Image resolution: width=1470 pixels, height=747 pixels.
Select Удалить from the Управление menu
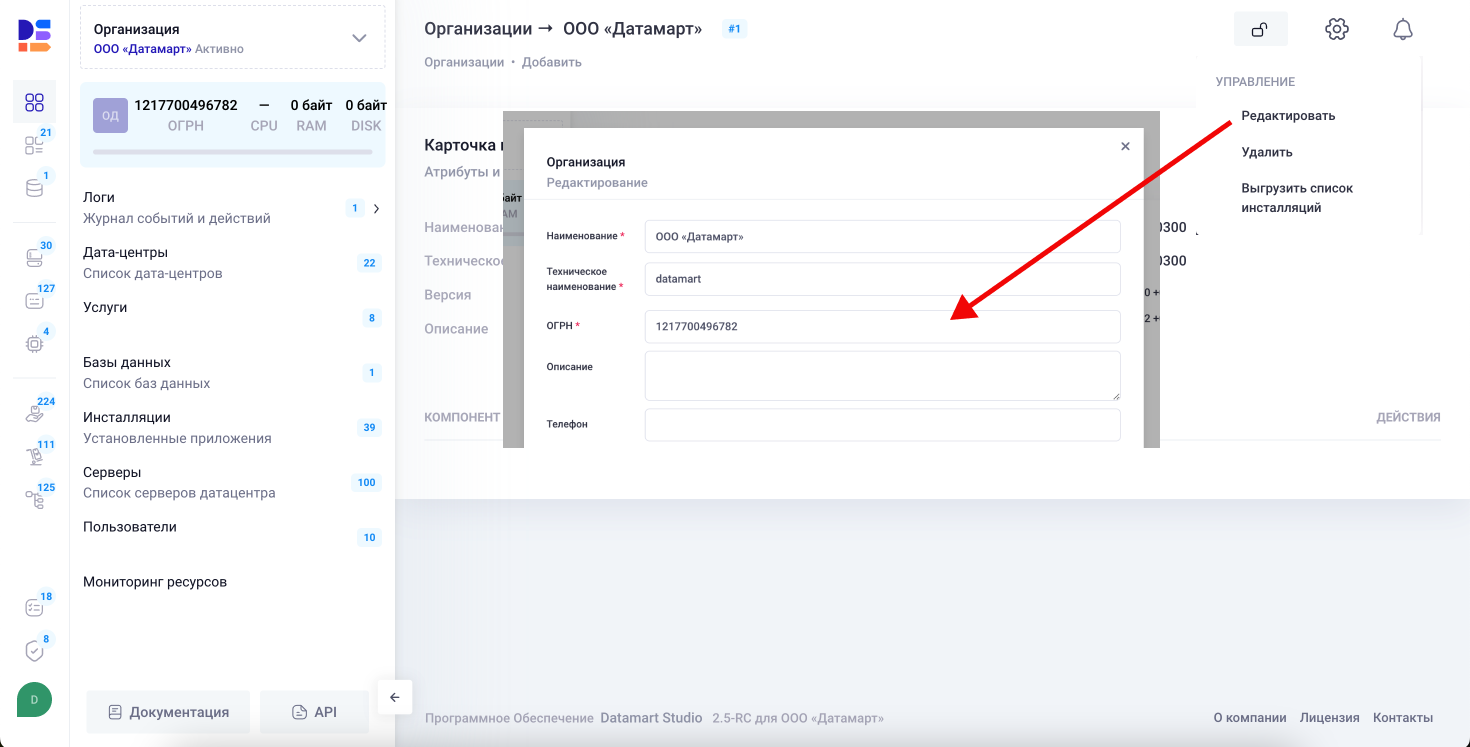click(x=1267, y=153)
